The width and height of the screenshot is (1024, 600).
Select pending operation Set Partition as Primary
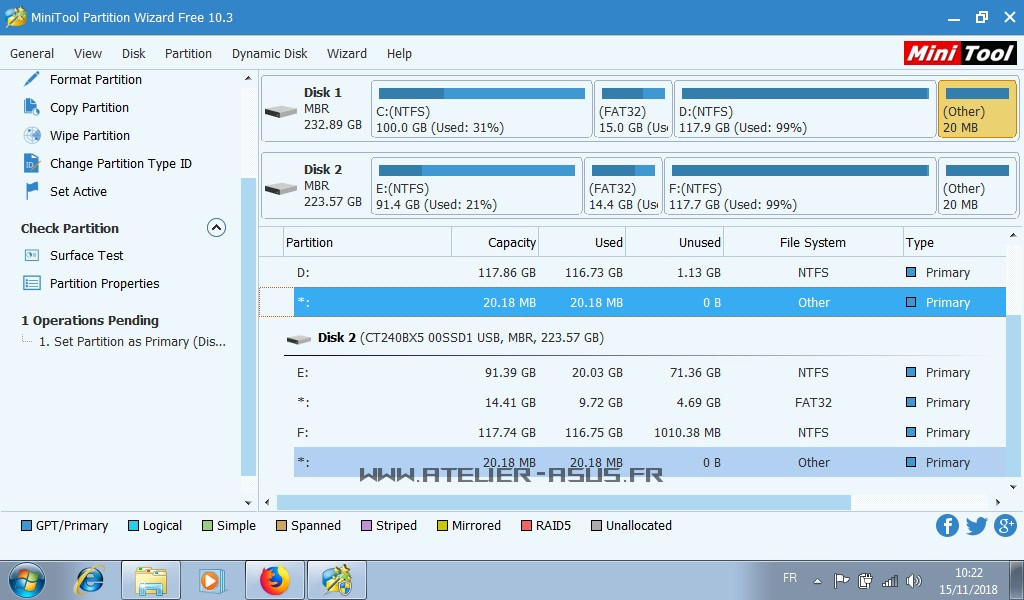[133, 341]
